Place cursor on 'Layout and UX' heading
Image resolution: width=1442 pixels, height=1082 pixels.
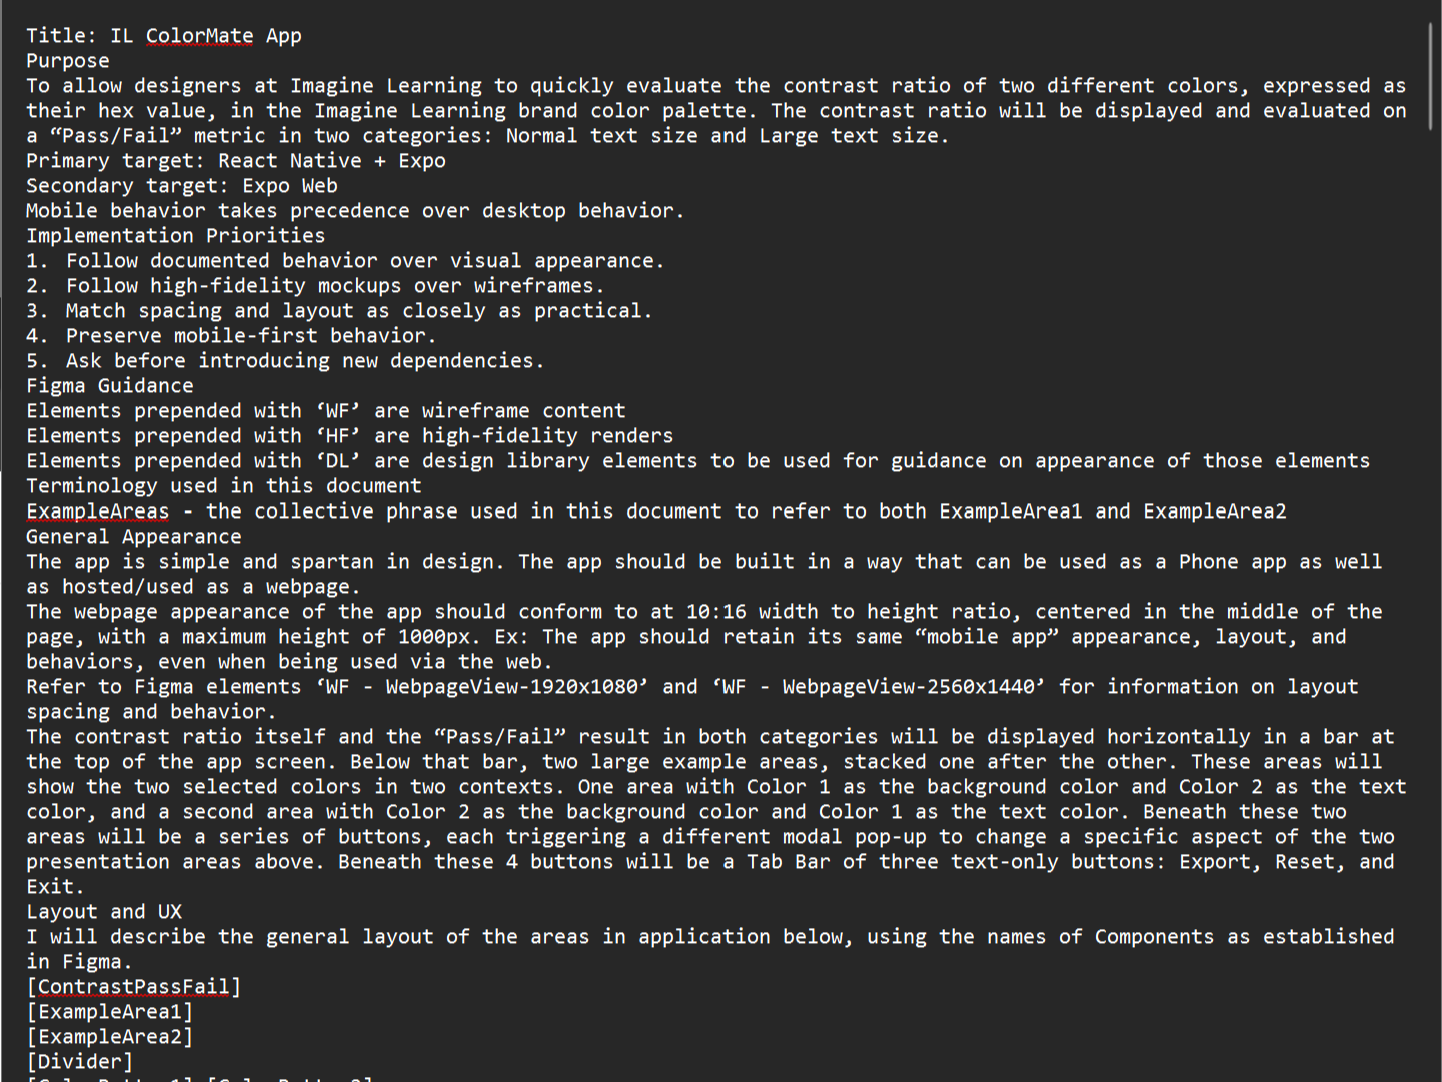click(x=104, y=912)
